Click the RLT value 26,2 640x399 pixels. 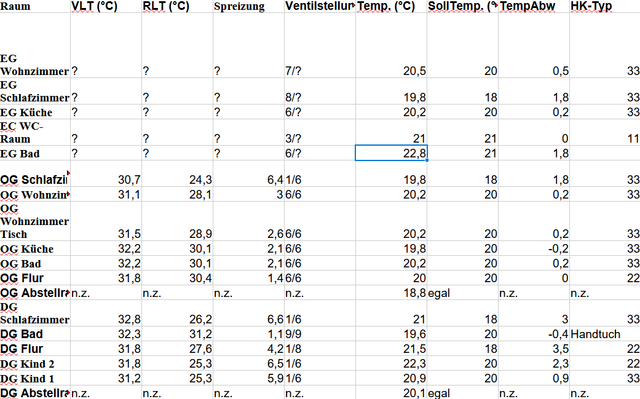177,313
